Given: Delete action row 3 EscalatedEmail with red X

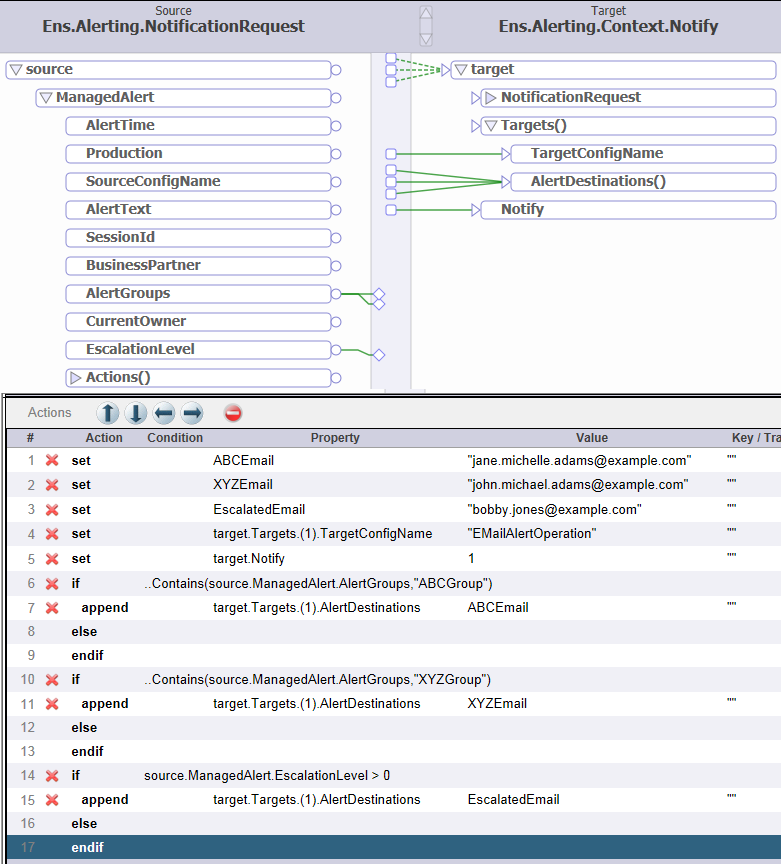Looking at the screenshot, I should click(x=52, y=510).
